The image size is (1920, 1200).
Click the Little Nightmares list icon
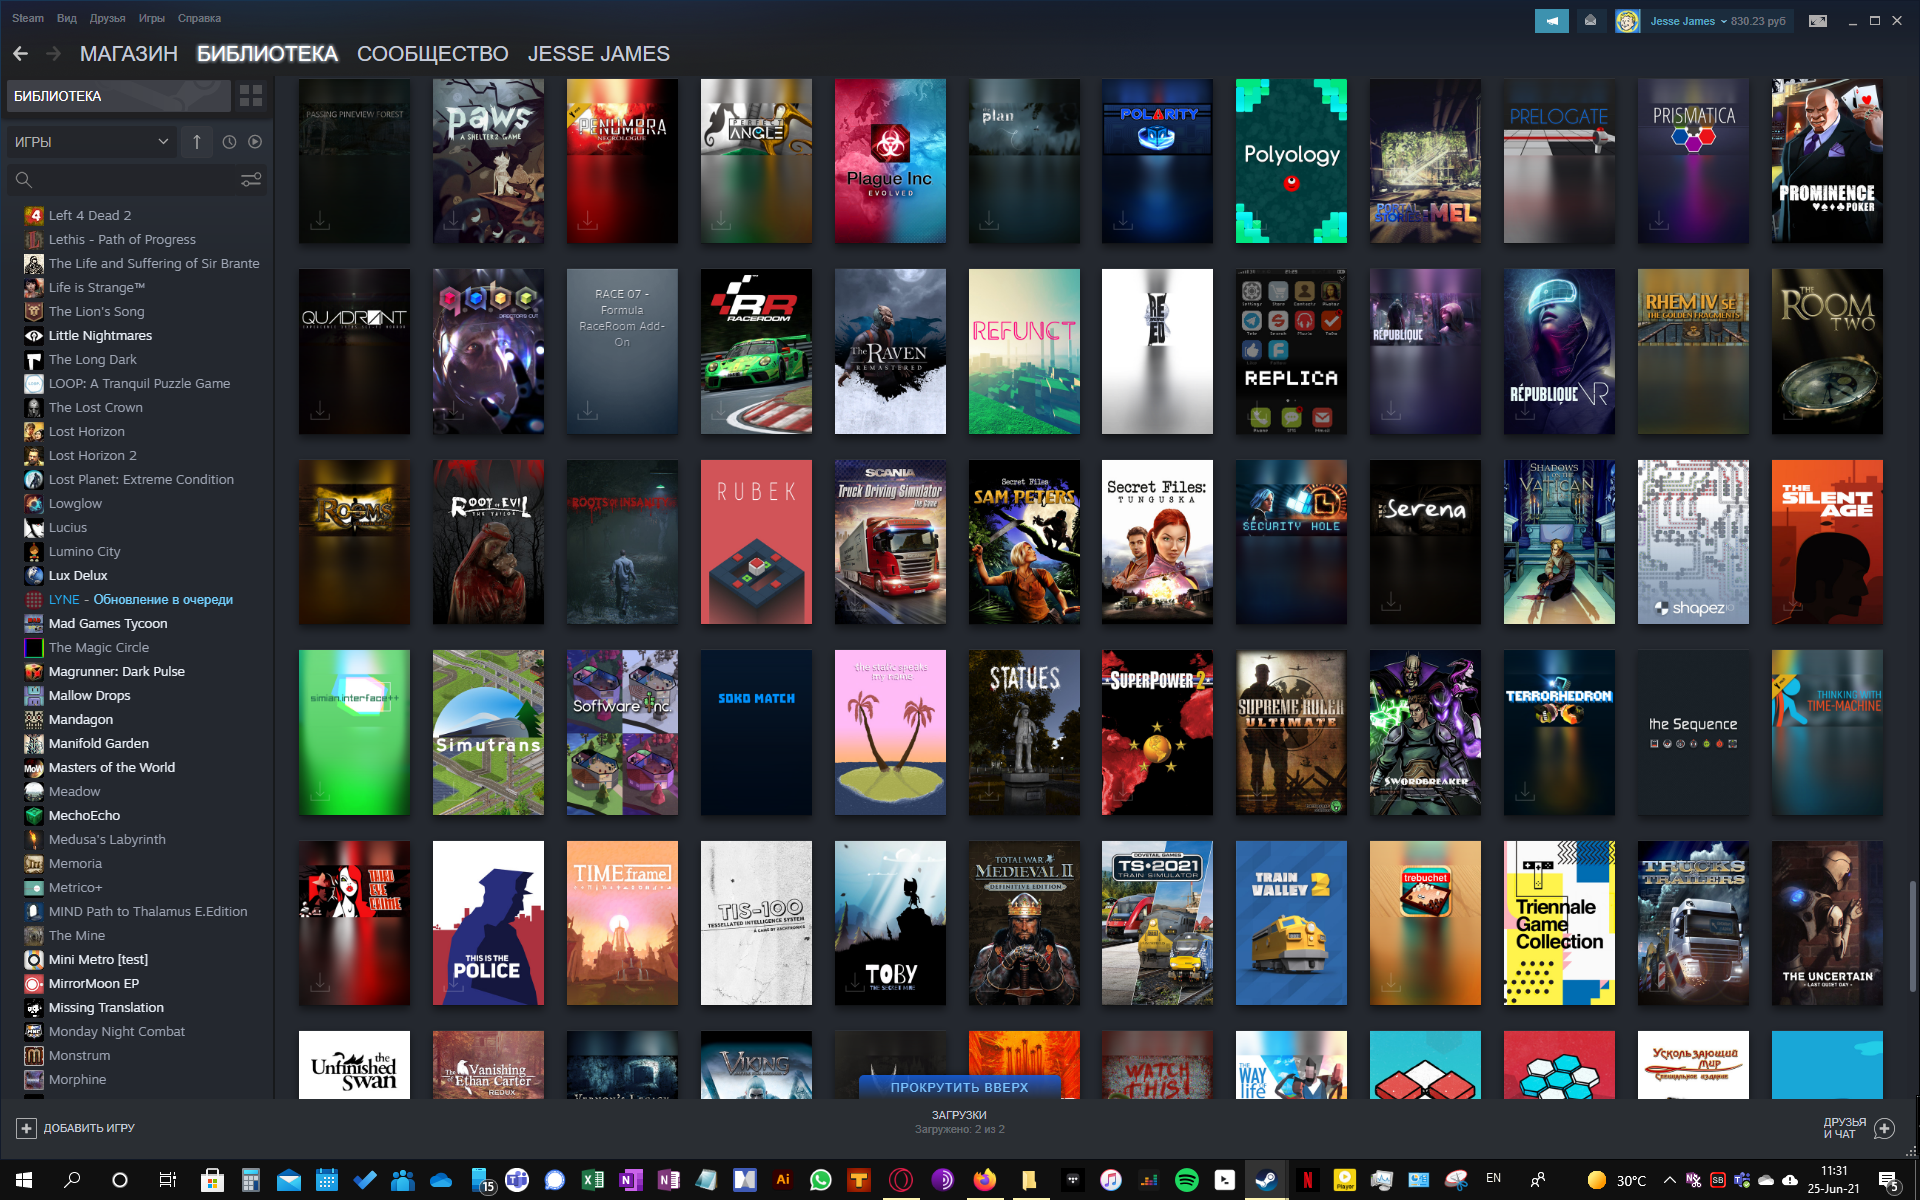34,335
